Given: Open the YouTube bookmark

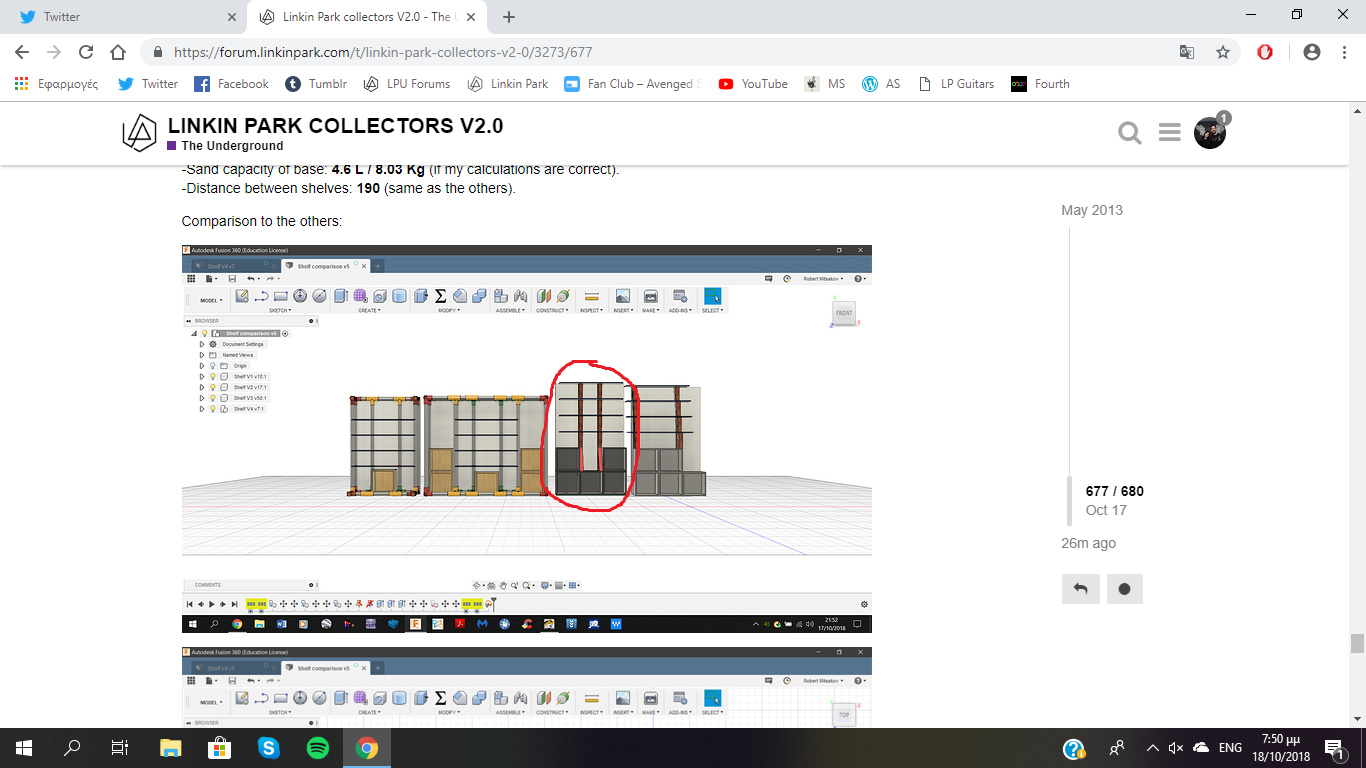Looking at the screenshot, I should point(753,84).
